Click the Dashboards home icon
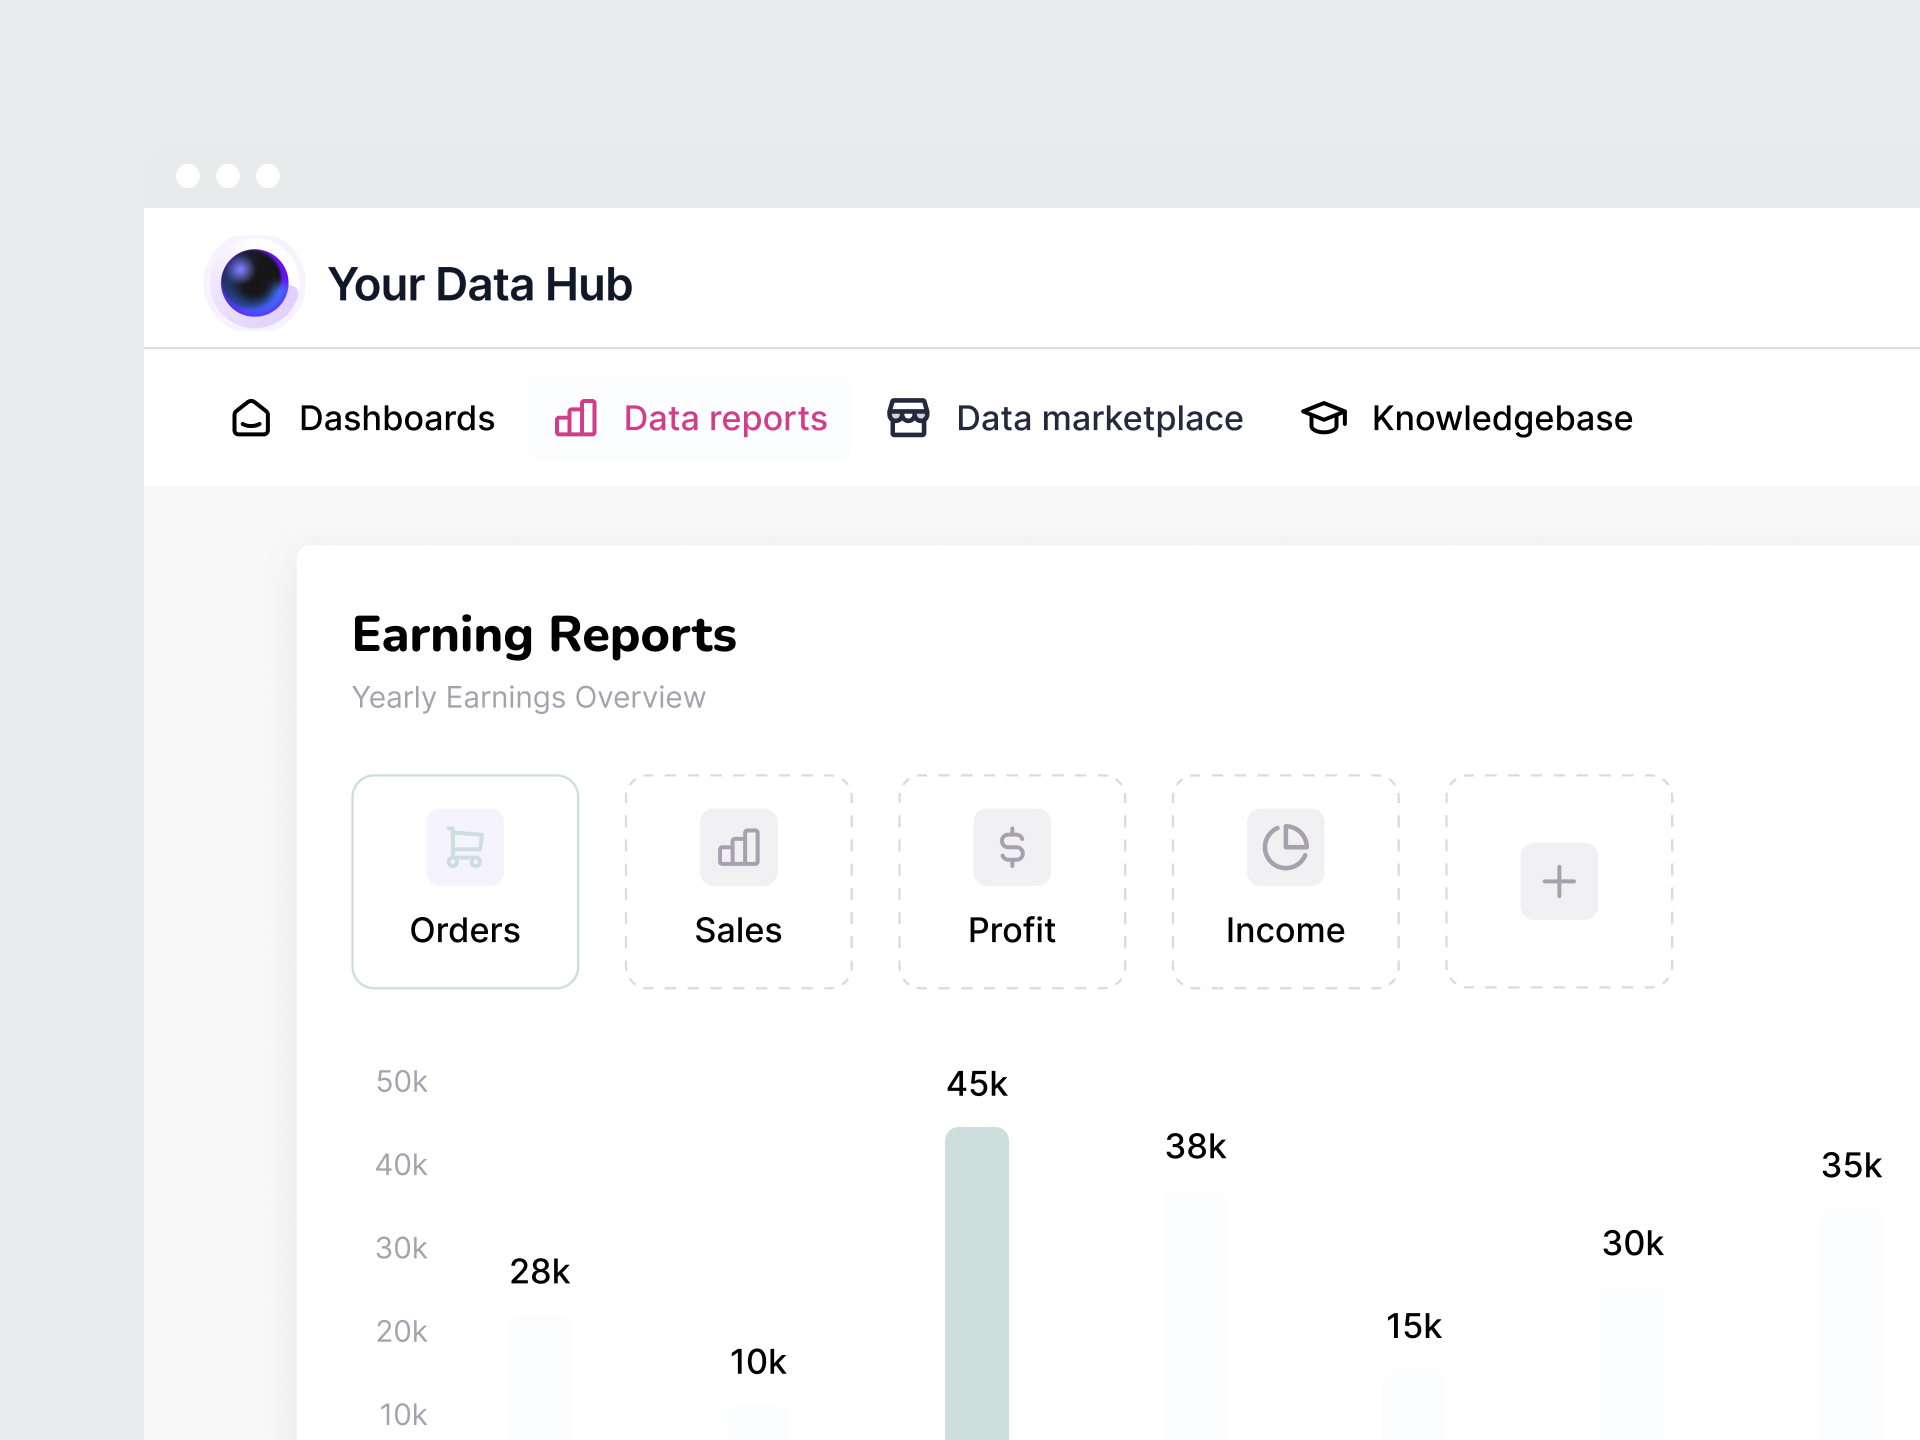This screenshot has height=1440, width=1920. [251, 418]
